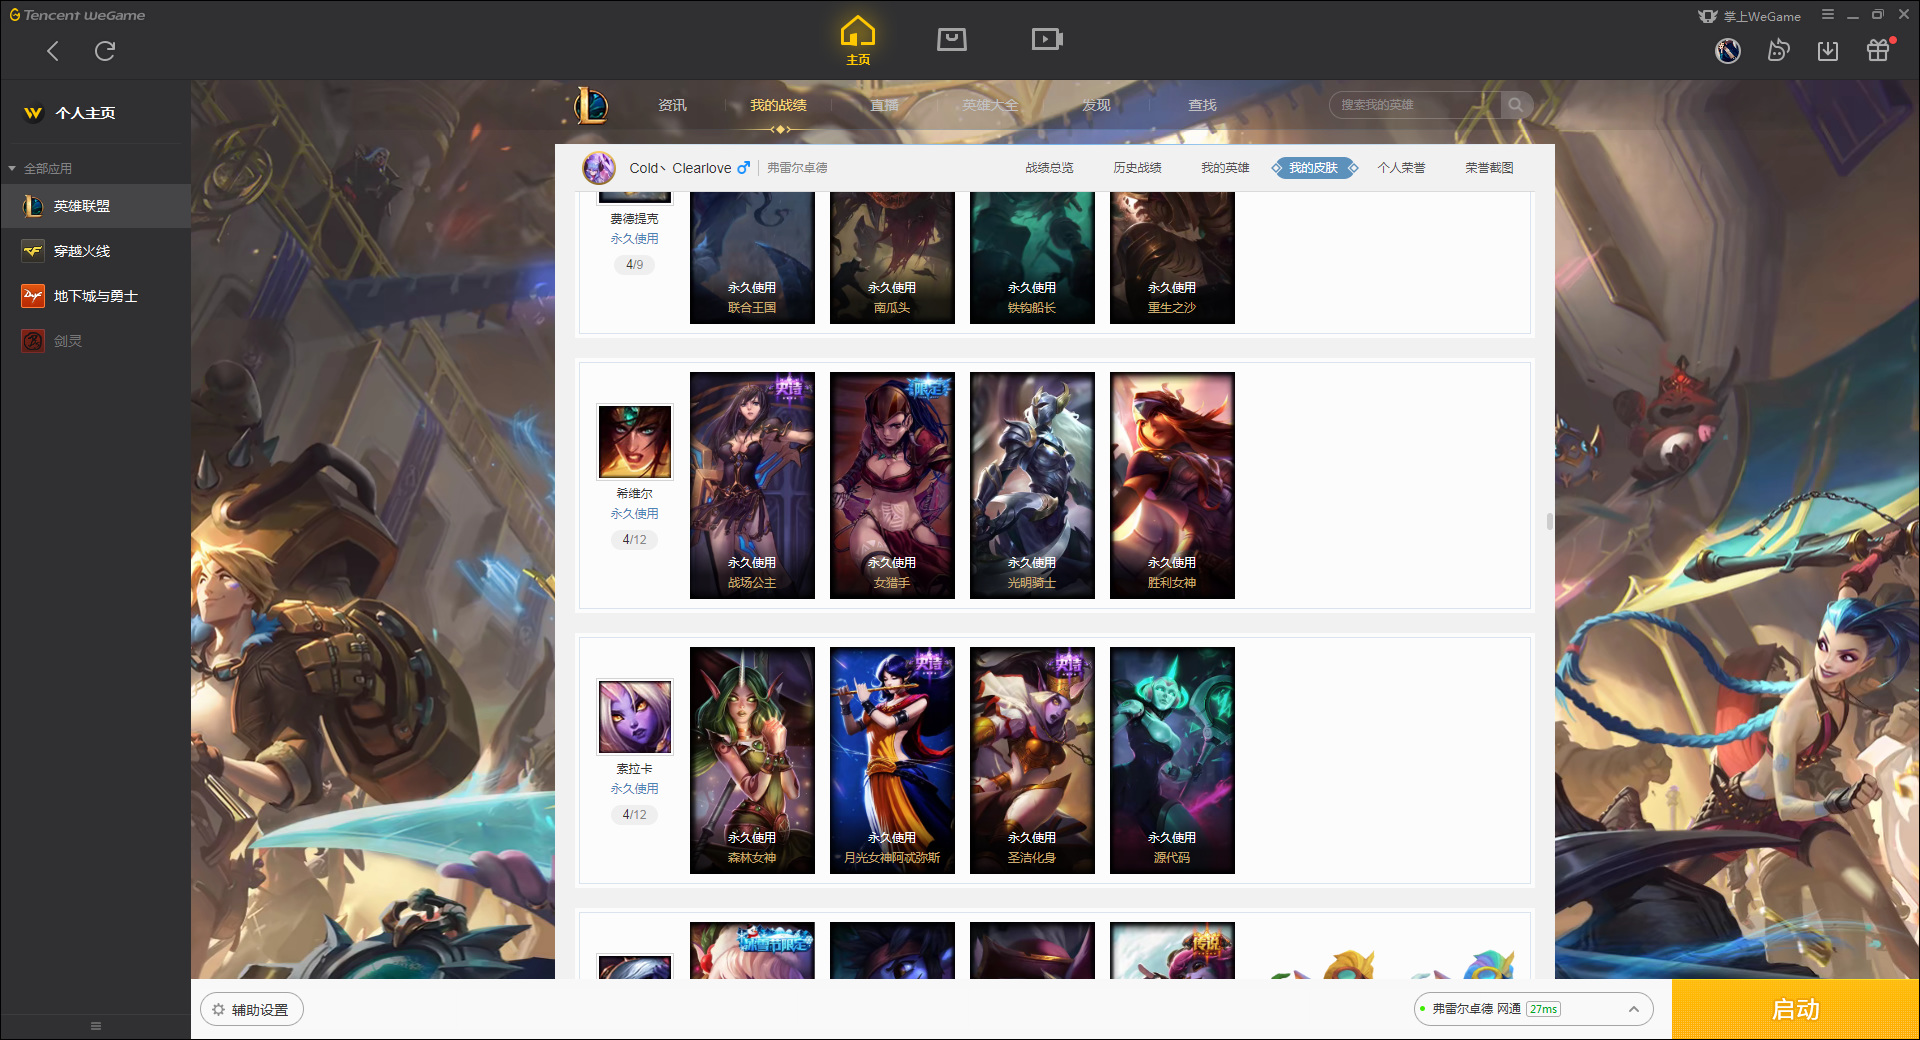Viewport: 1920px width, 1040px height.
Task: Open the 资讯 navigation tab
Action: (672, 105)
